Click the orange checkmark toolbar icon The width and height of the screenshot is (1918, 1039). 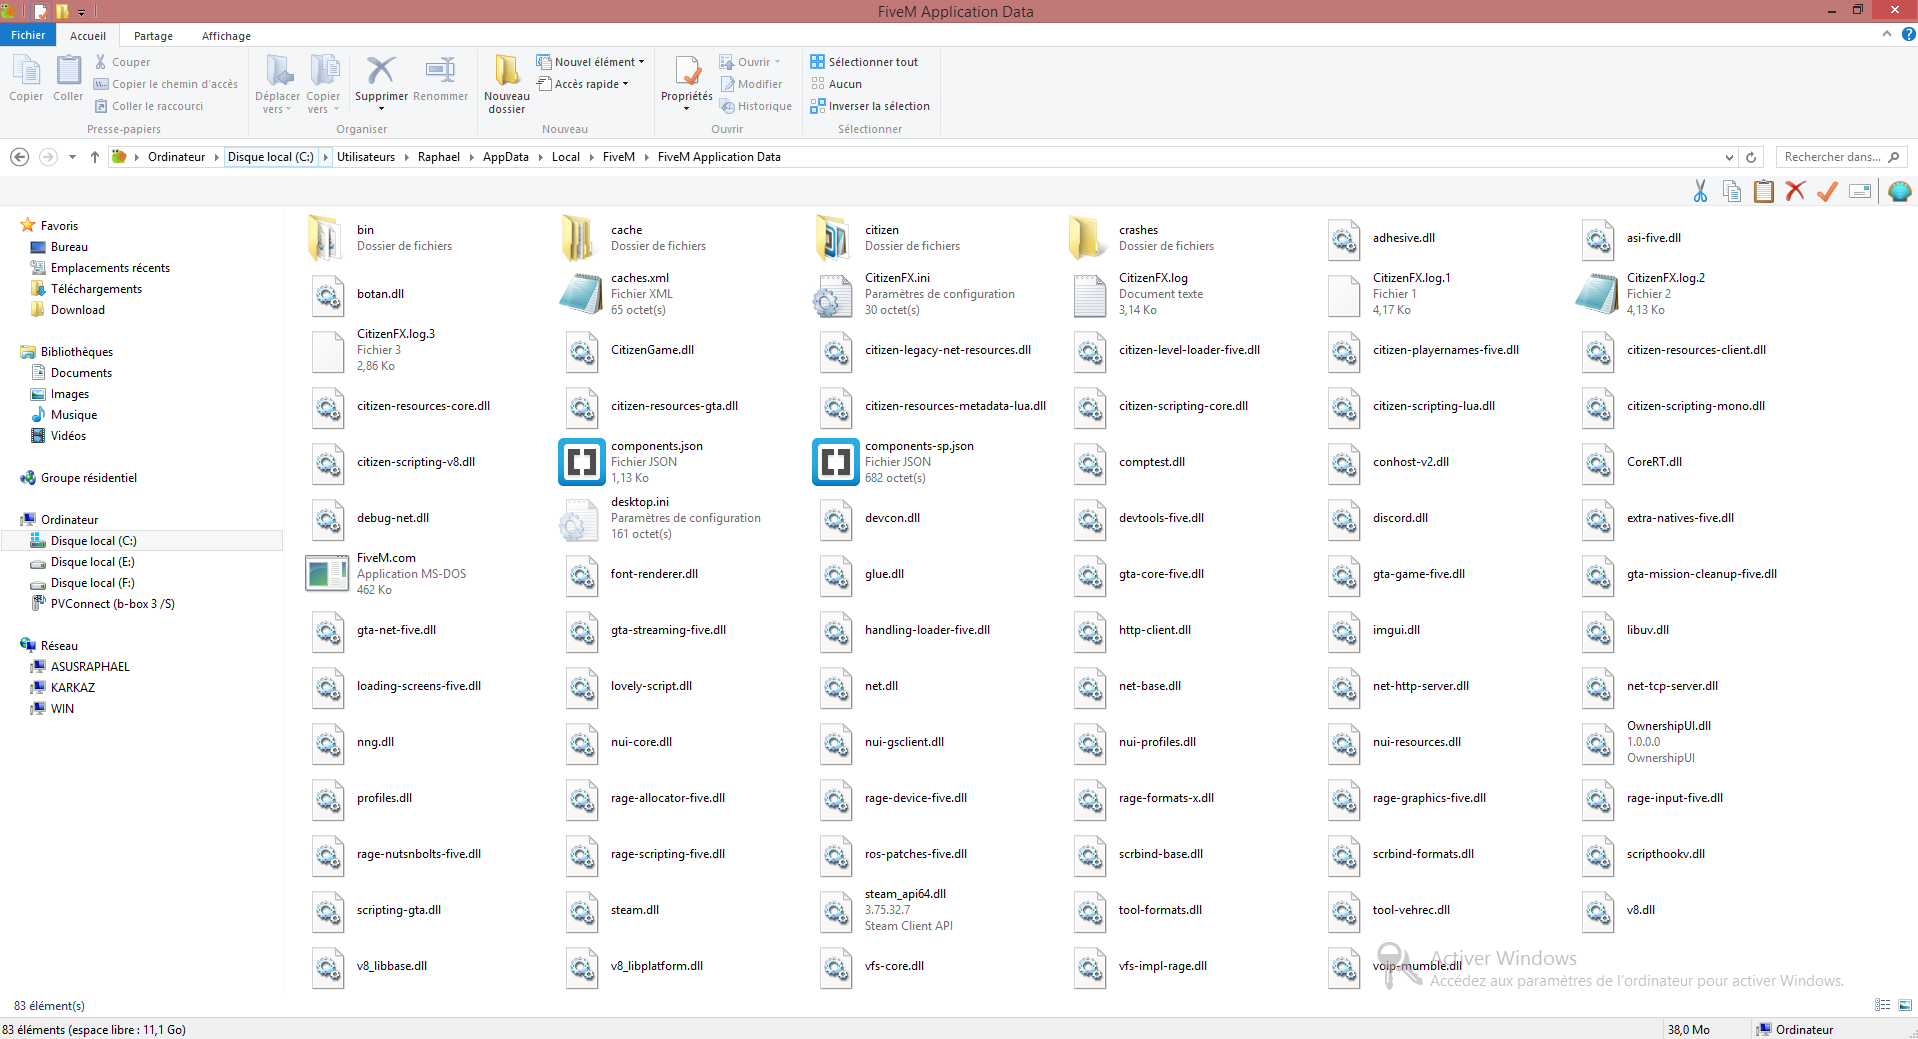1827,191
